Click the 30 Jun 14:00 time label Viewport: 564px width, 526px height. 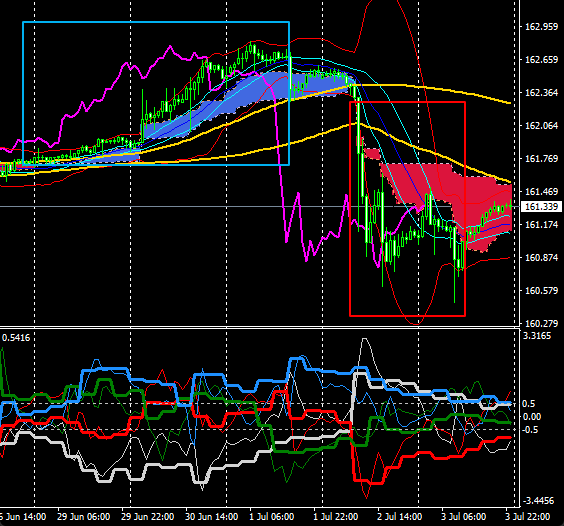click(x=212, y=517)
